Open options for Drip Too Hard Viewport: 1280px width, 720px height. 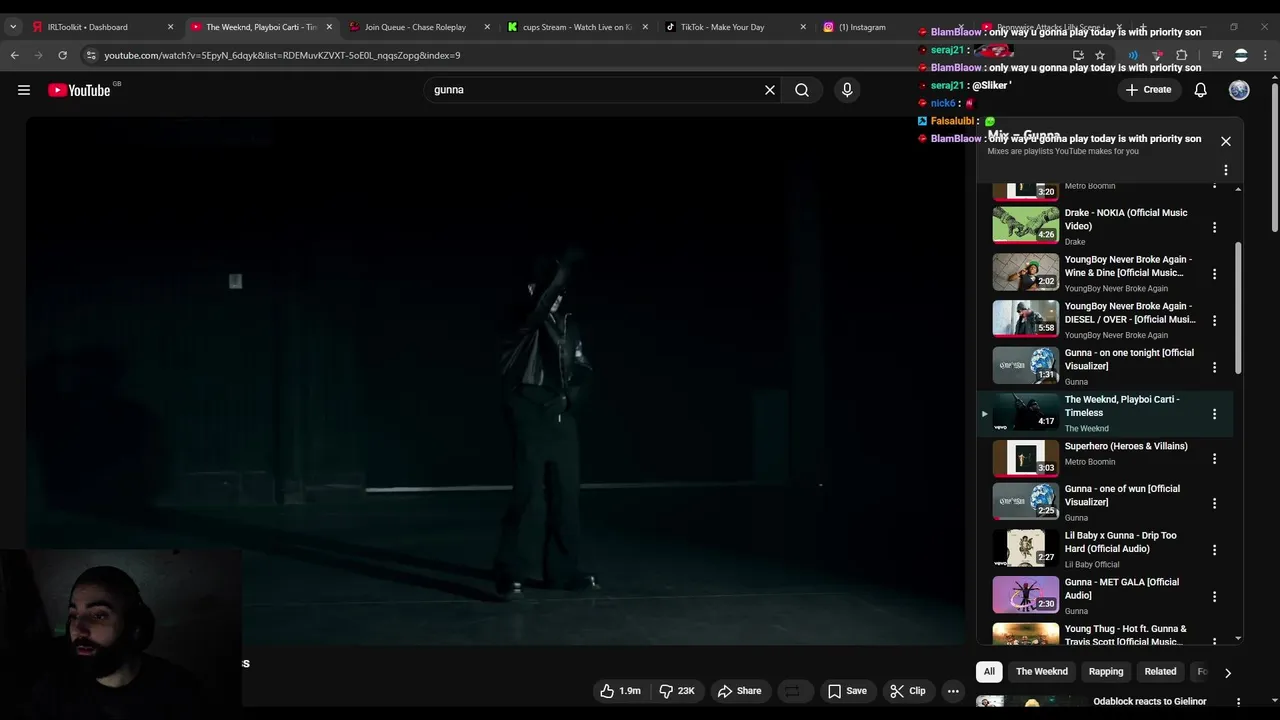pos(1215,550)
